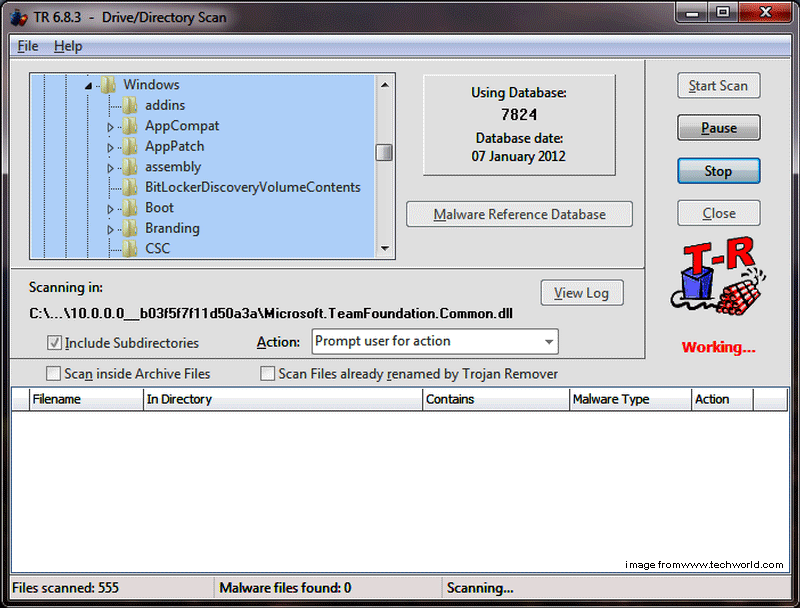800x608 pixels.
Task: Select the Windows folder label
Action: [151, 85]
